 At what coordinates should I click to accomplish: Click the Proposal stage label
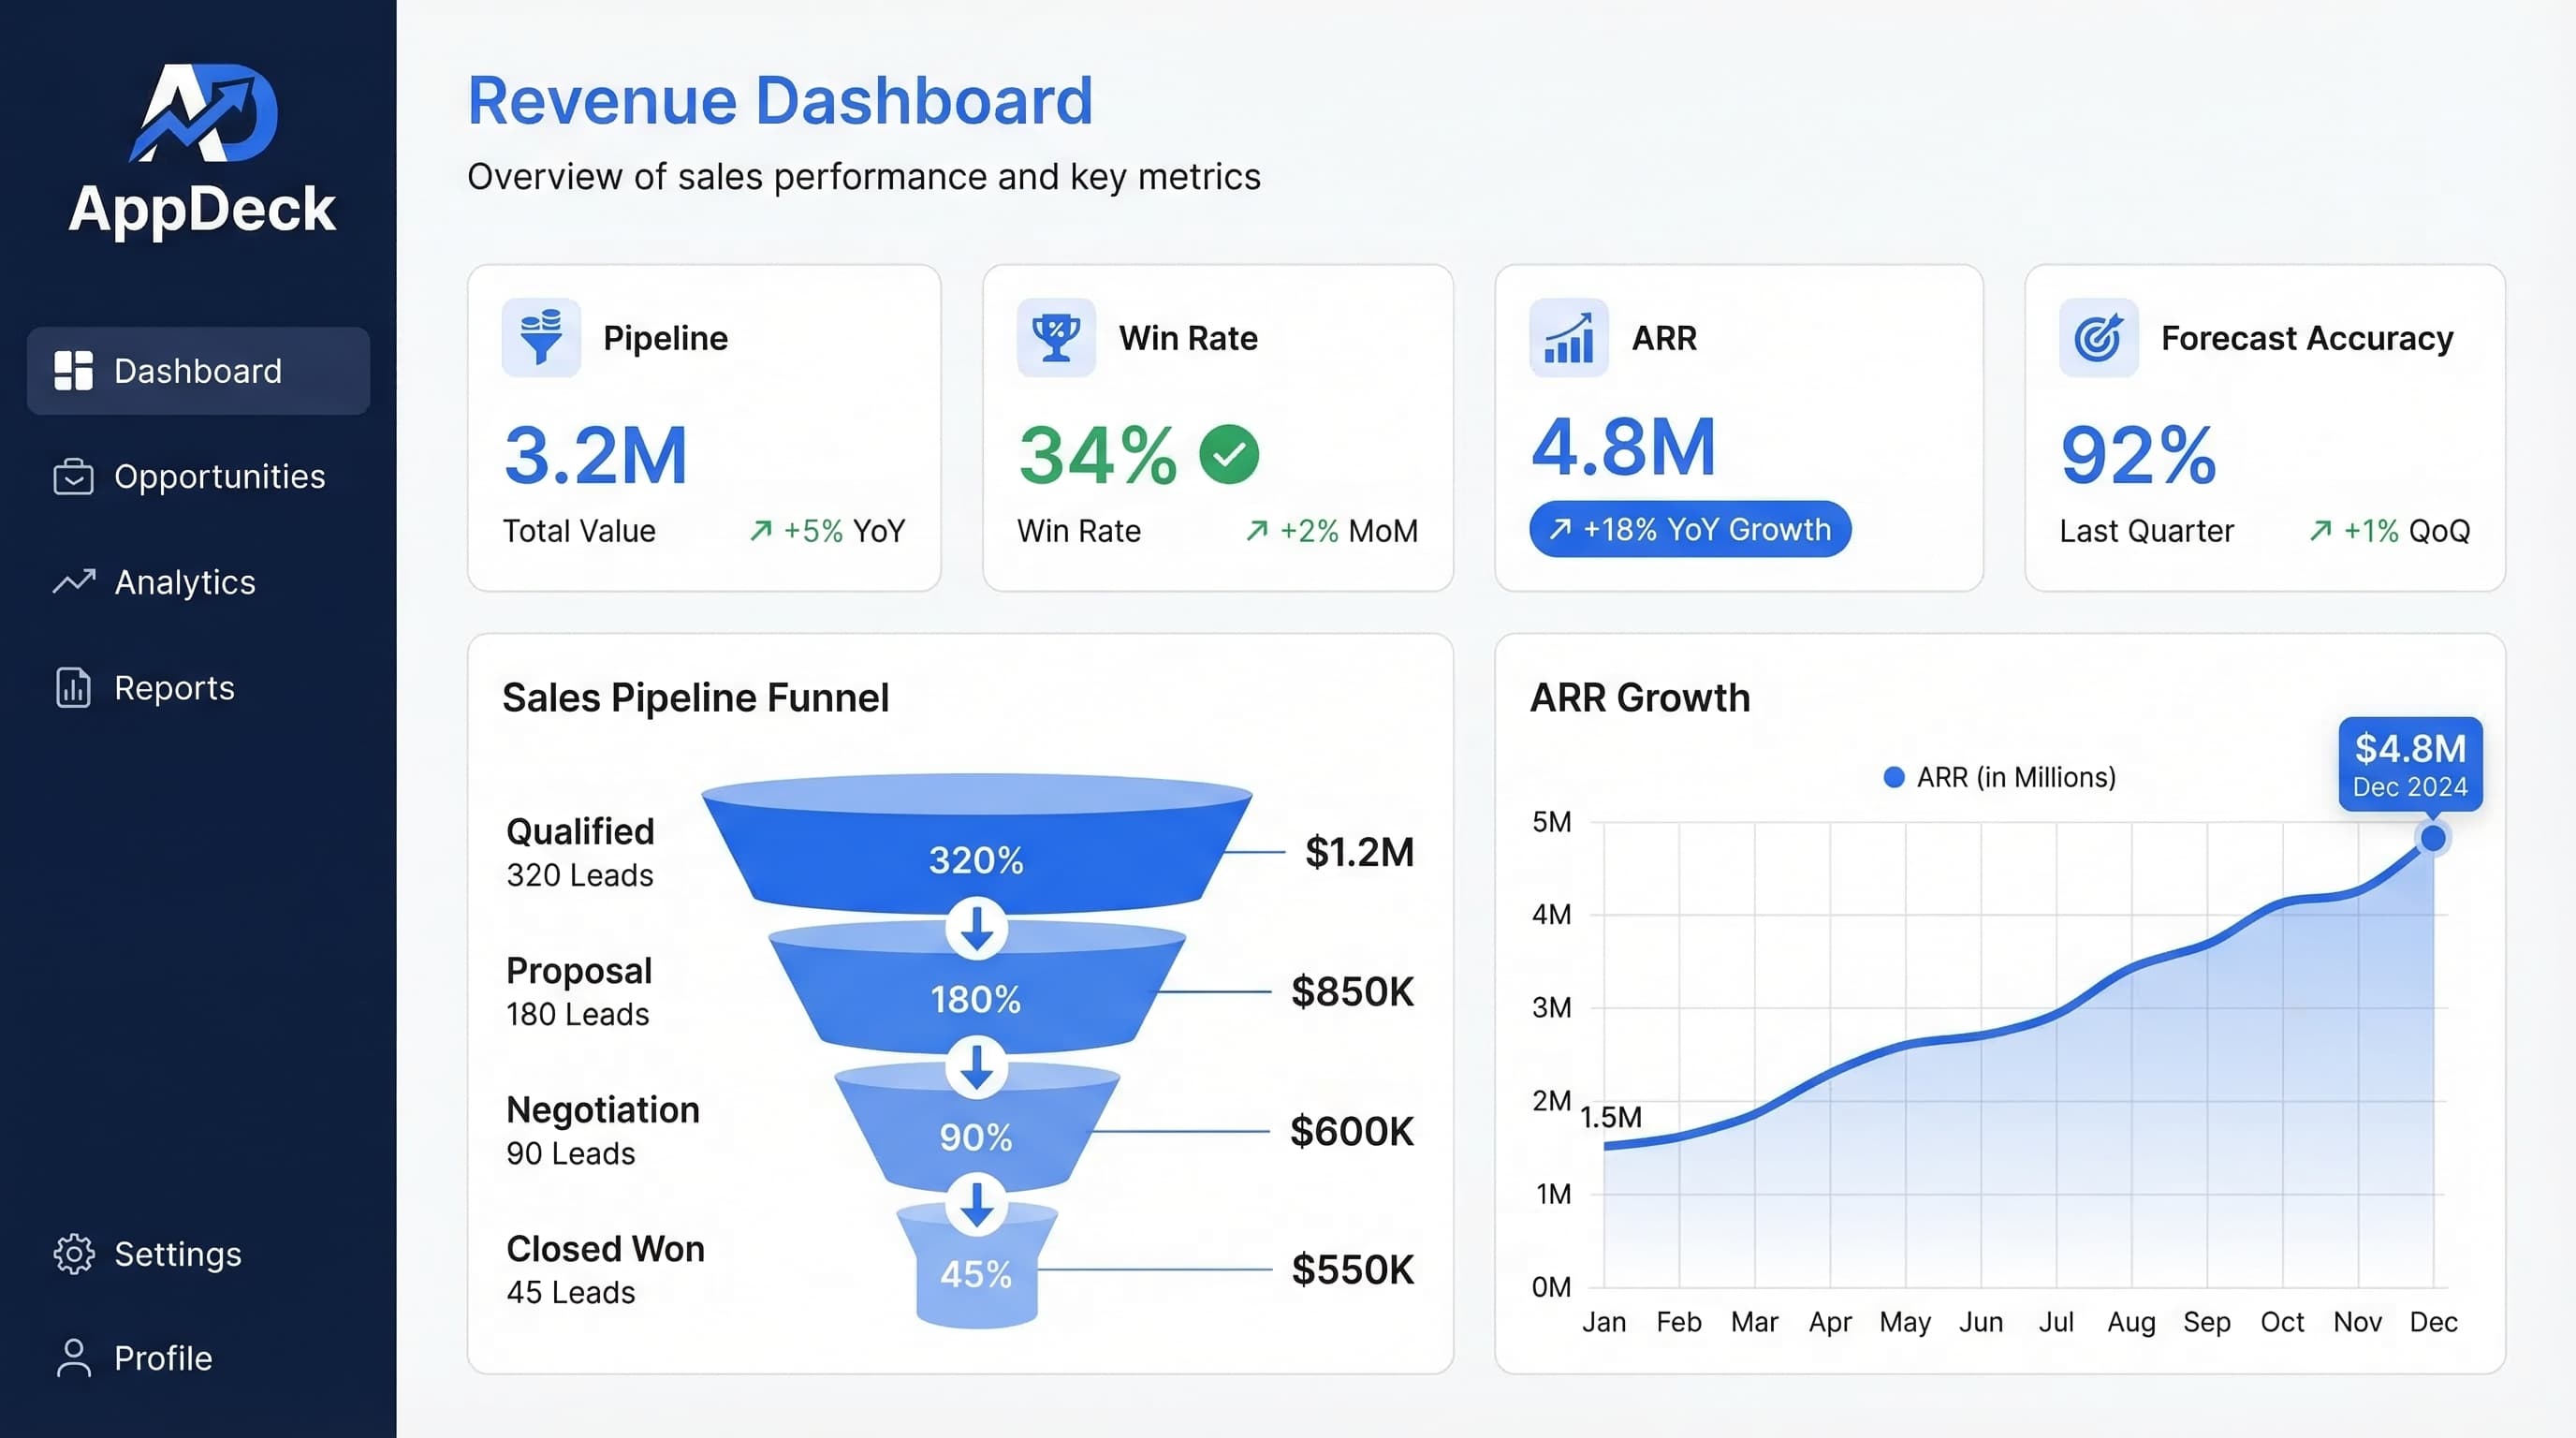click(579, 971)
